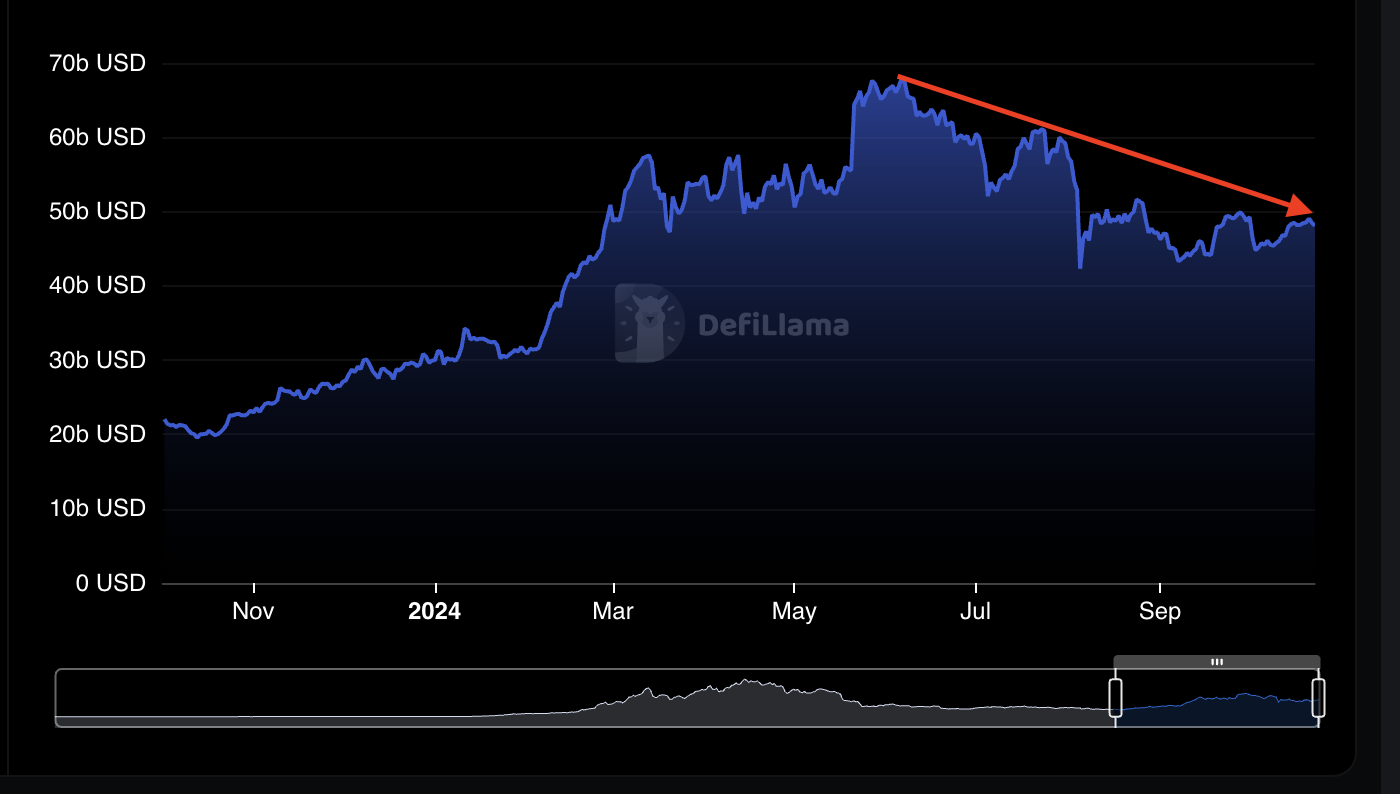Select the Mar label on the time axis
The width and height of the screenshot is (1400, 794).
pyautogui.click(x=613, y=611)
